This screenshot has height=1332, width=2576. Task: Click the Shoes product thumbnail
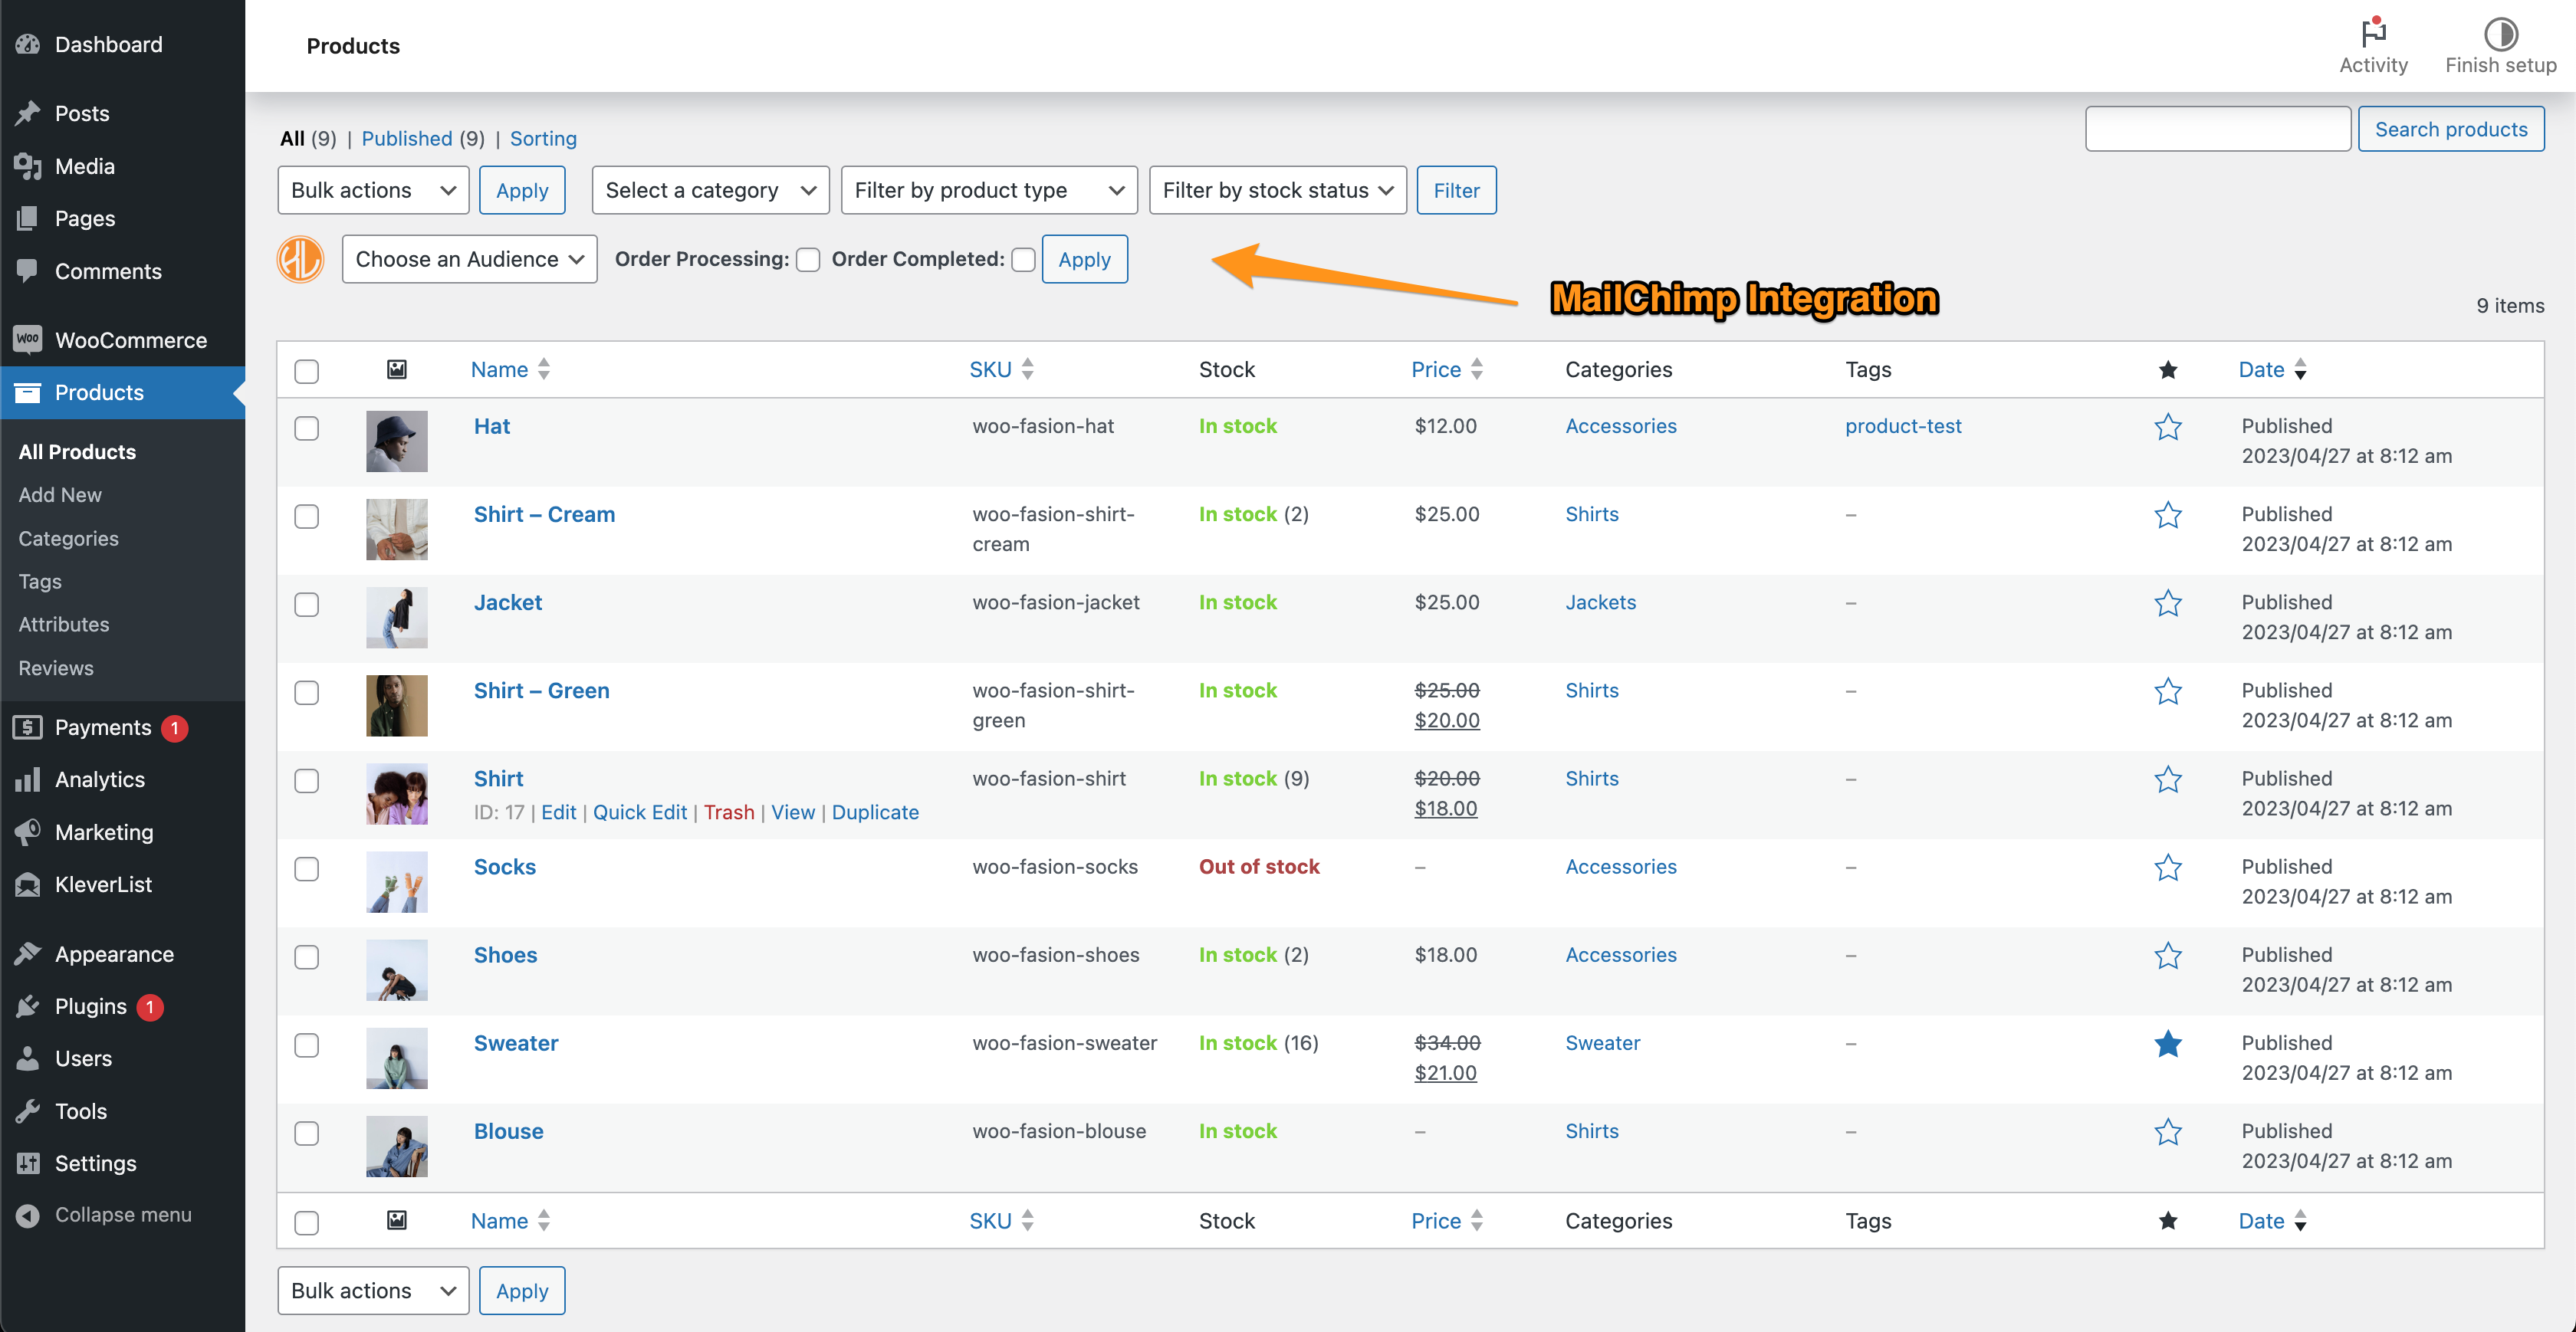tap(396, 970)
